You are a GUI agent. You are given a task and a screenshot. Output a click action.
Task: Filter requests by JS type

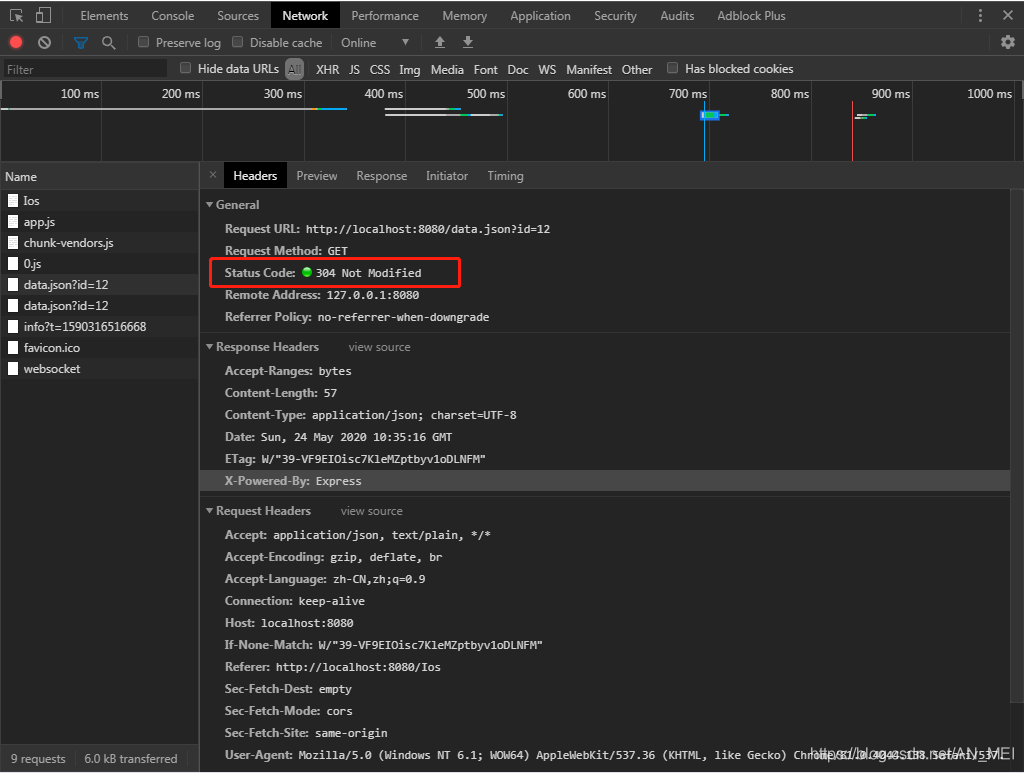click(354, 69)
